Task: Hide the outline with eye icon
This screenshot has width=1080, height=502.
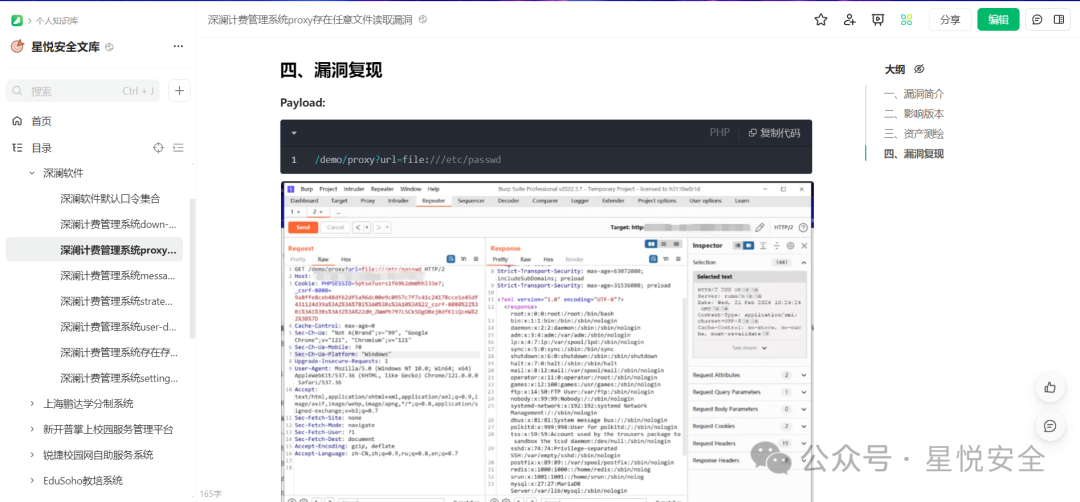Action: click(919, 69)
